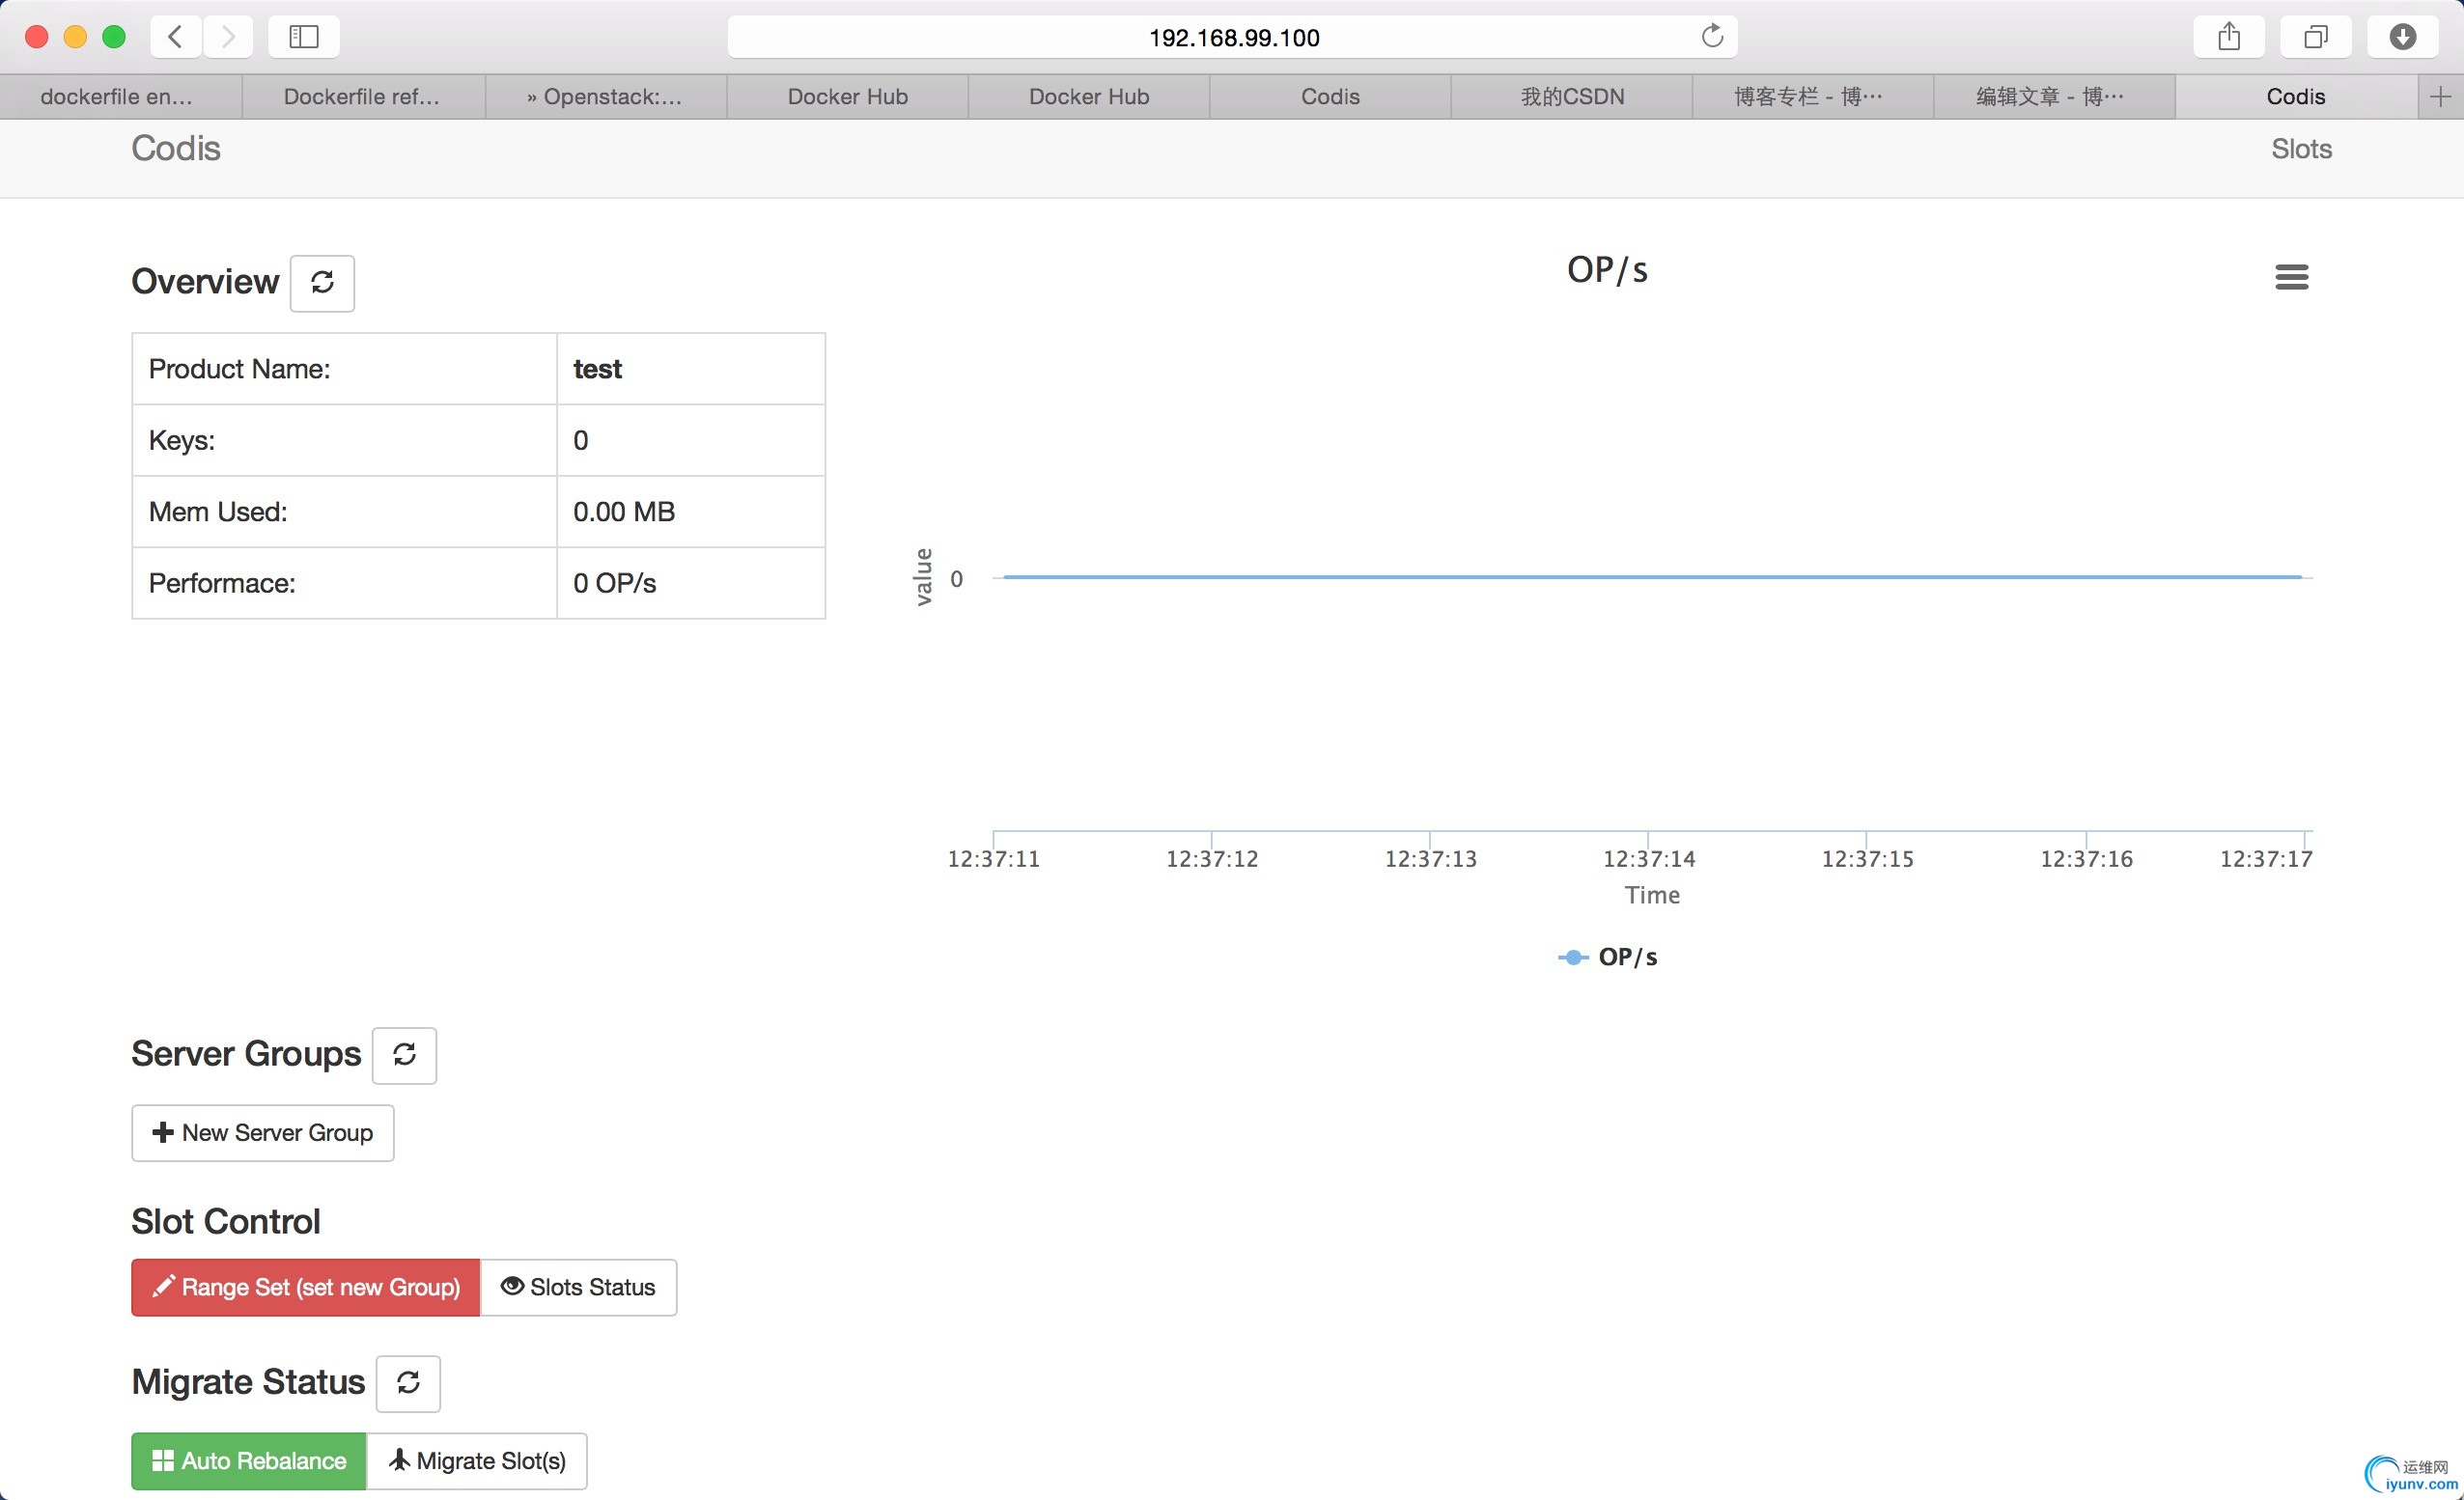Switch to the 'dockerfile en...' tab
The height and width of the screenshot is (1500, 2464).
tap(121, 97)
